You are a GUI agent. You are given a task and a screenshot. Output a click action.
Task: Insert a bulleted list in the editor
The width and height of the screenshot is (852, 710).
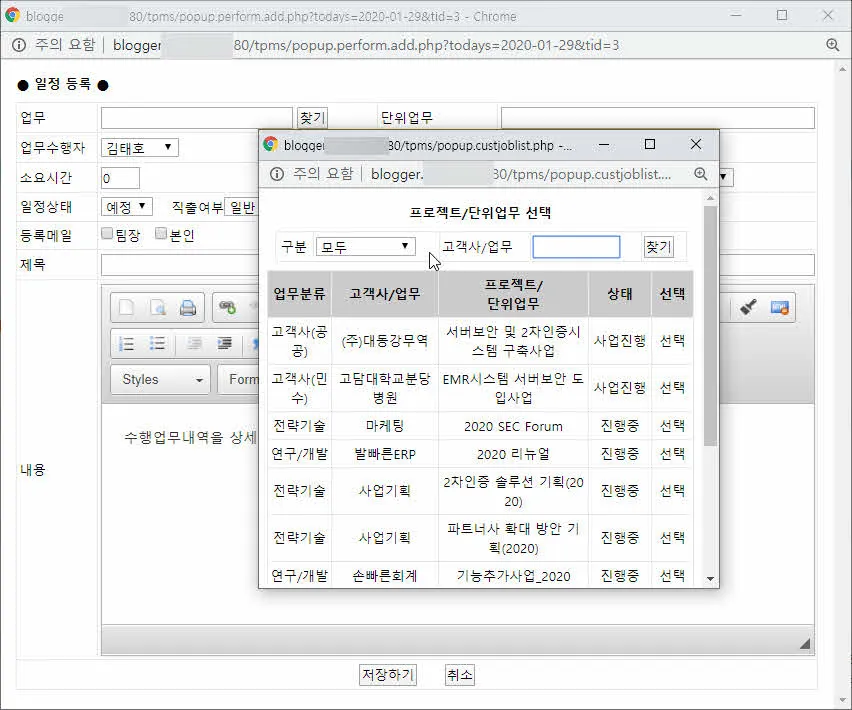click(x=158, y=343)
